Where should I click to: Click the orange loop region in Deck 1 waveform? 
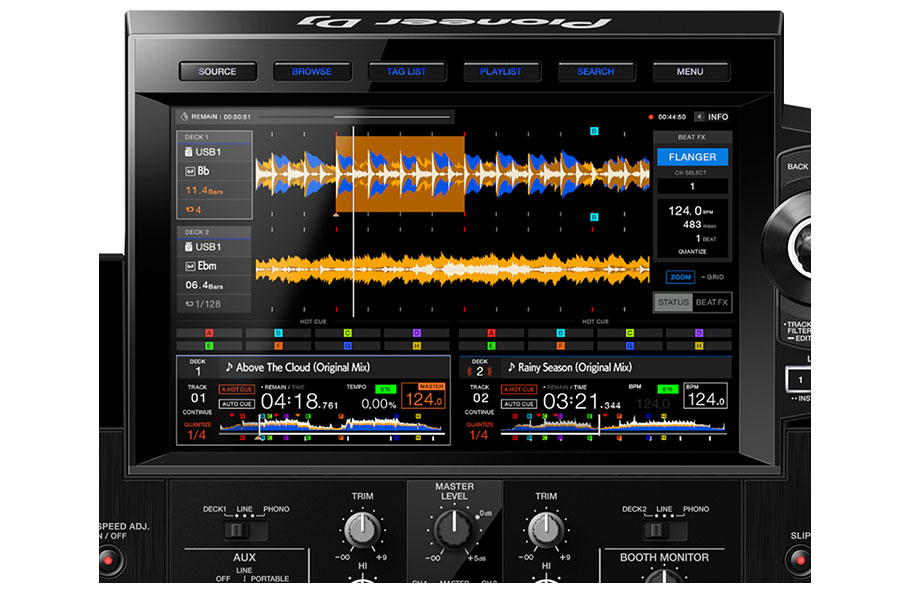pyautogui.click(x=400, y=174)
